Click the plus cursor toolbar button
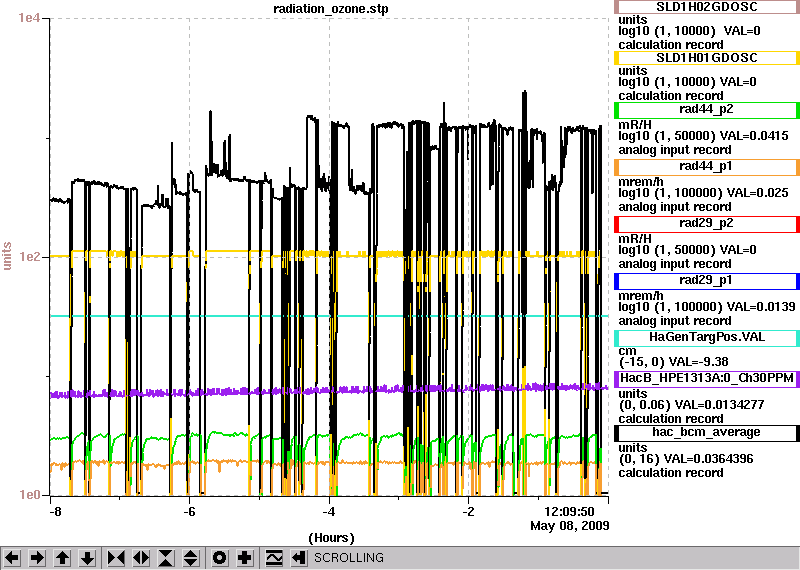 [244, 558]
